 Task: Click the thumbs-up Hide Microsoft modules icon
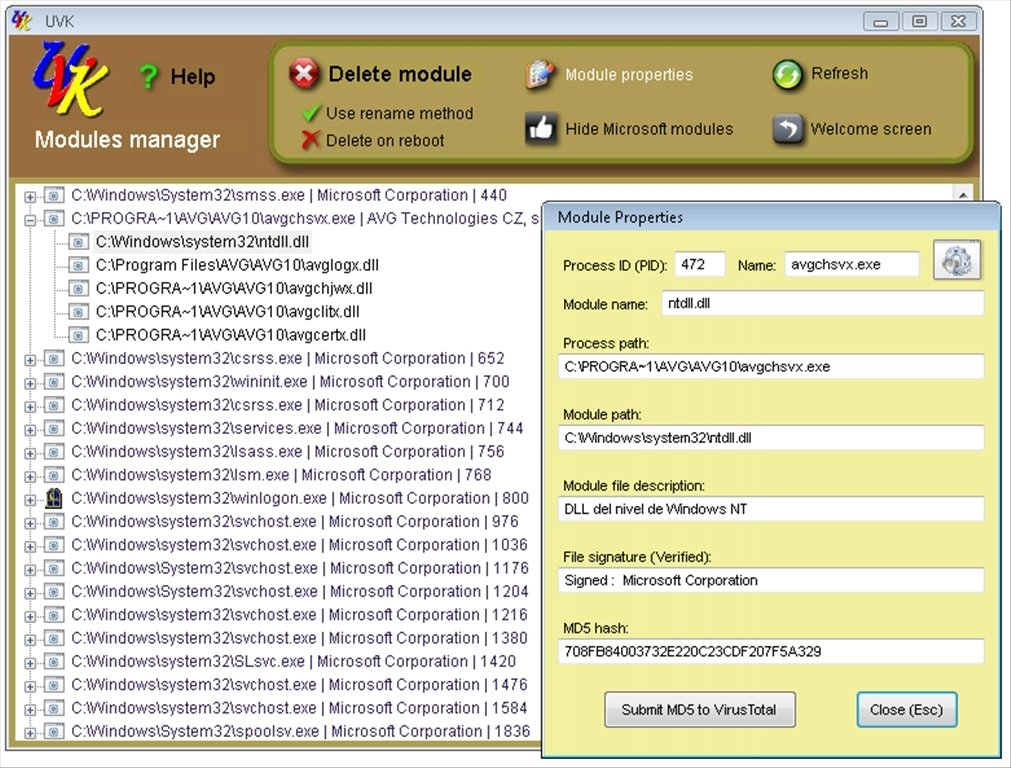pyautogui.click(x=540, y=128)
